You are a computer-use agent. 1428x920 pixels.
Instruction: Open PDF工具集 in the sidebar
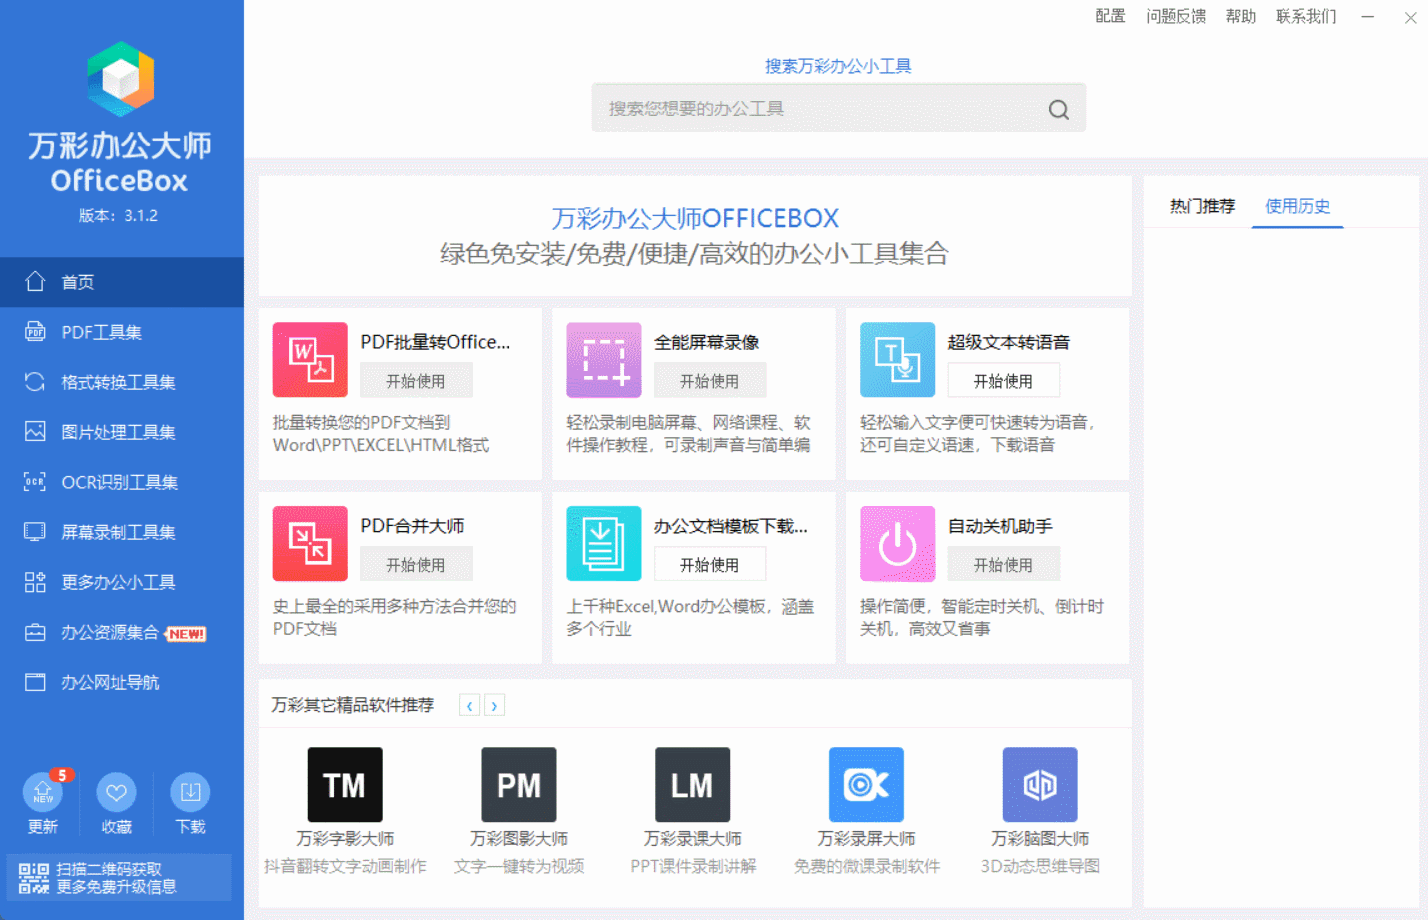101,332
